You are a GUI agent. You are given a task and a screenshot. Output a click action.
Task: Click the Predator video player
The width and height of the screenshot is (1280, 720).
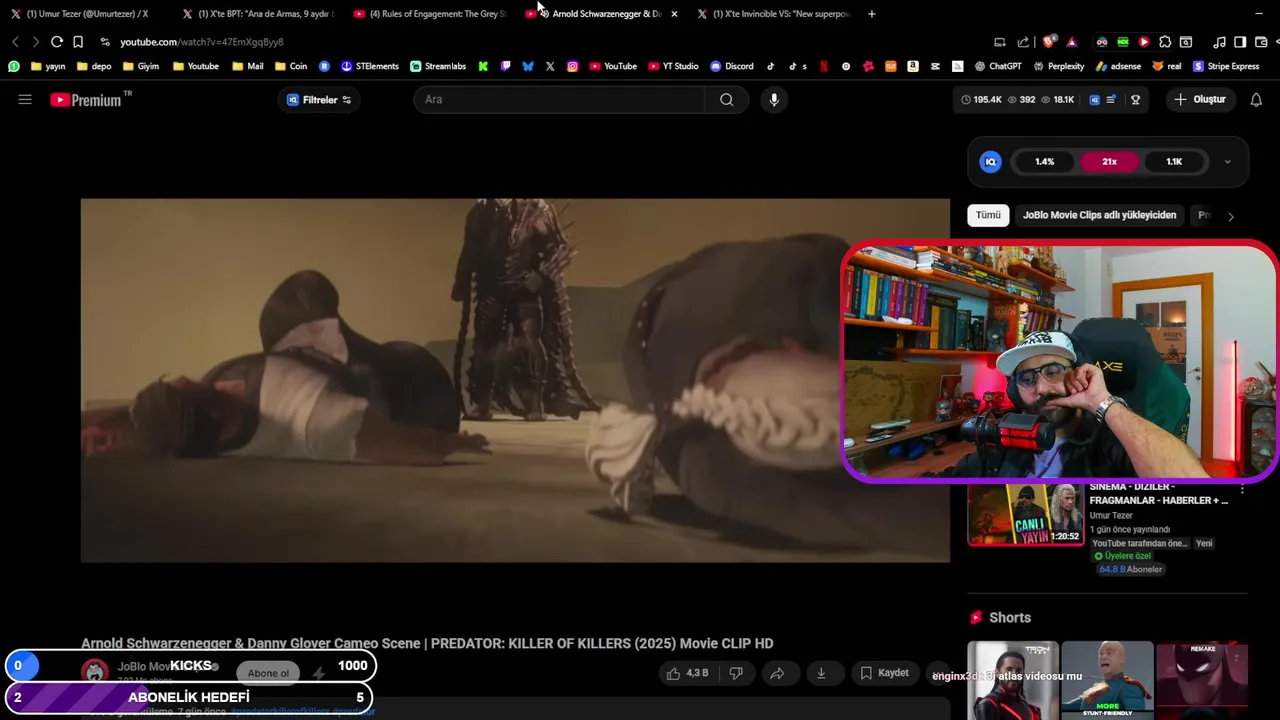(515, 380)
